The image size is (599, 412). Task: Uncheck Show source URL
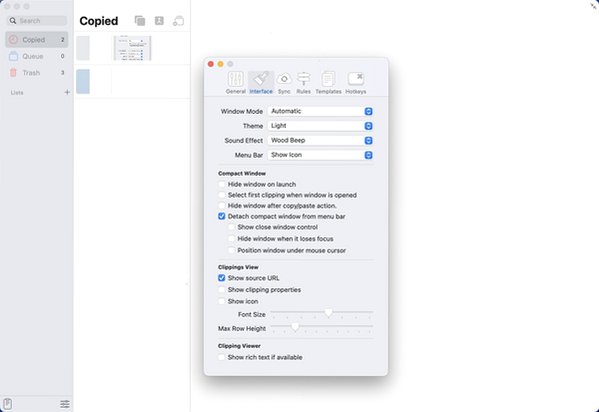tap(222, 278)
